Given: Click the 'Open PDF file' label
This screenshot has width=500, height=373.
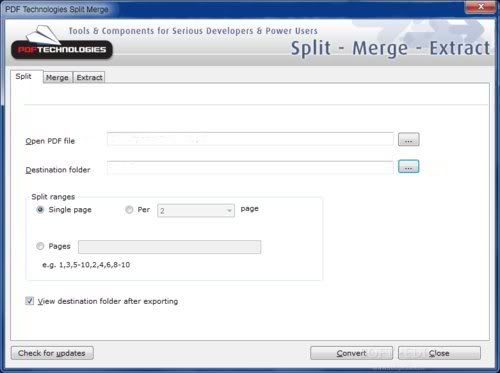Looking at the screenshot, I should (x=50, y=141).
